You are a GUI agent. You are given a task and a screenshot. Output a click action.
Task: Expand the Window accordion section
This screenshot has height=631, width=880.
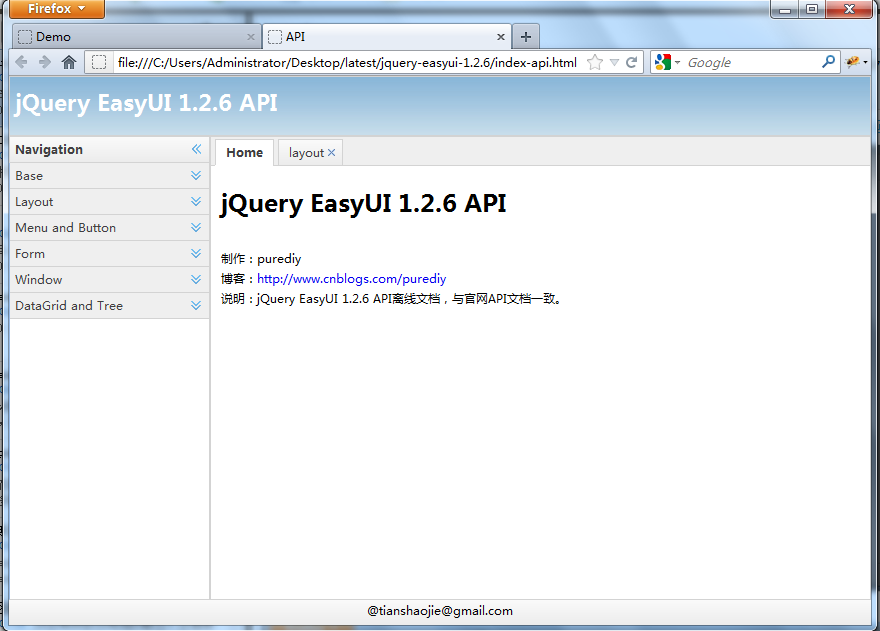click(x=196, y=280)
